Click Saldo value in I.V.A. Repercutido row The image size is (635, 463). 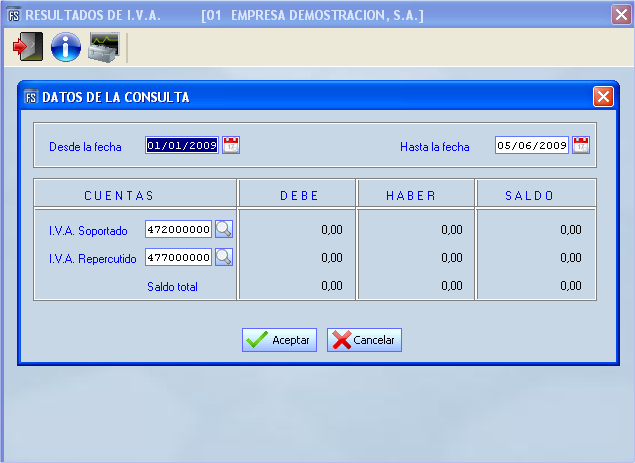pyautogui.click(x=571, y=258)
